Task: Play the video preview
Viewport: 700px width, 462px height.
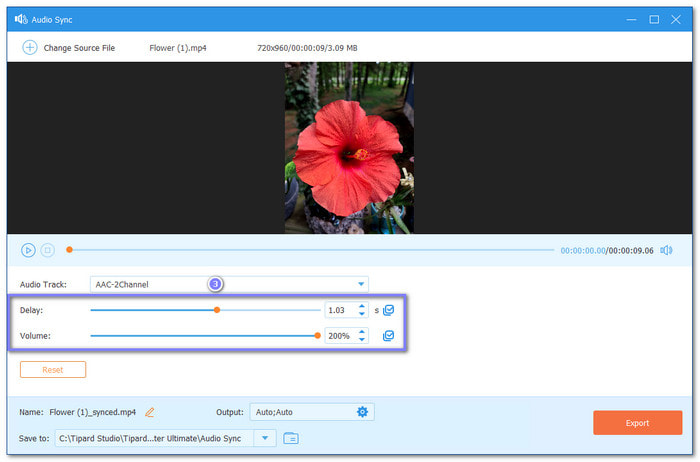Action: [28, 250]
